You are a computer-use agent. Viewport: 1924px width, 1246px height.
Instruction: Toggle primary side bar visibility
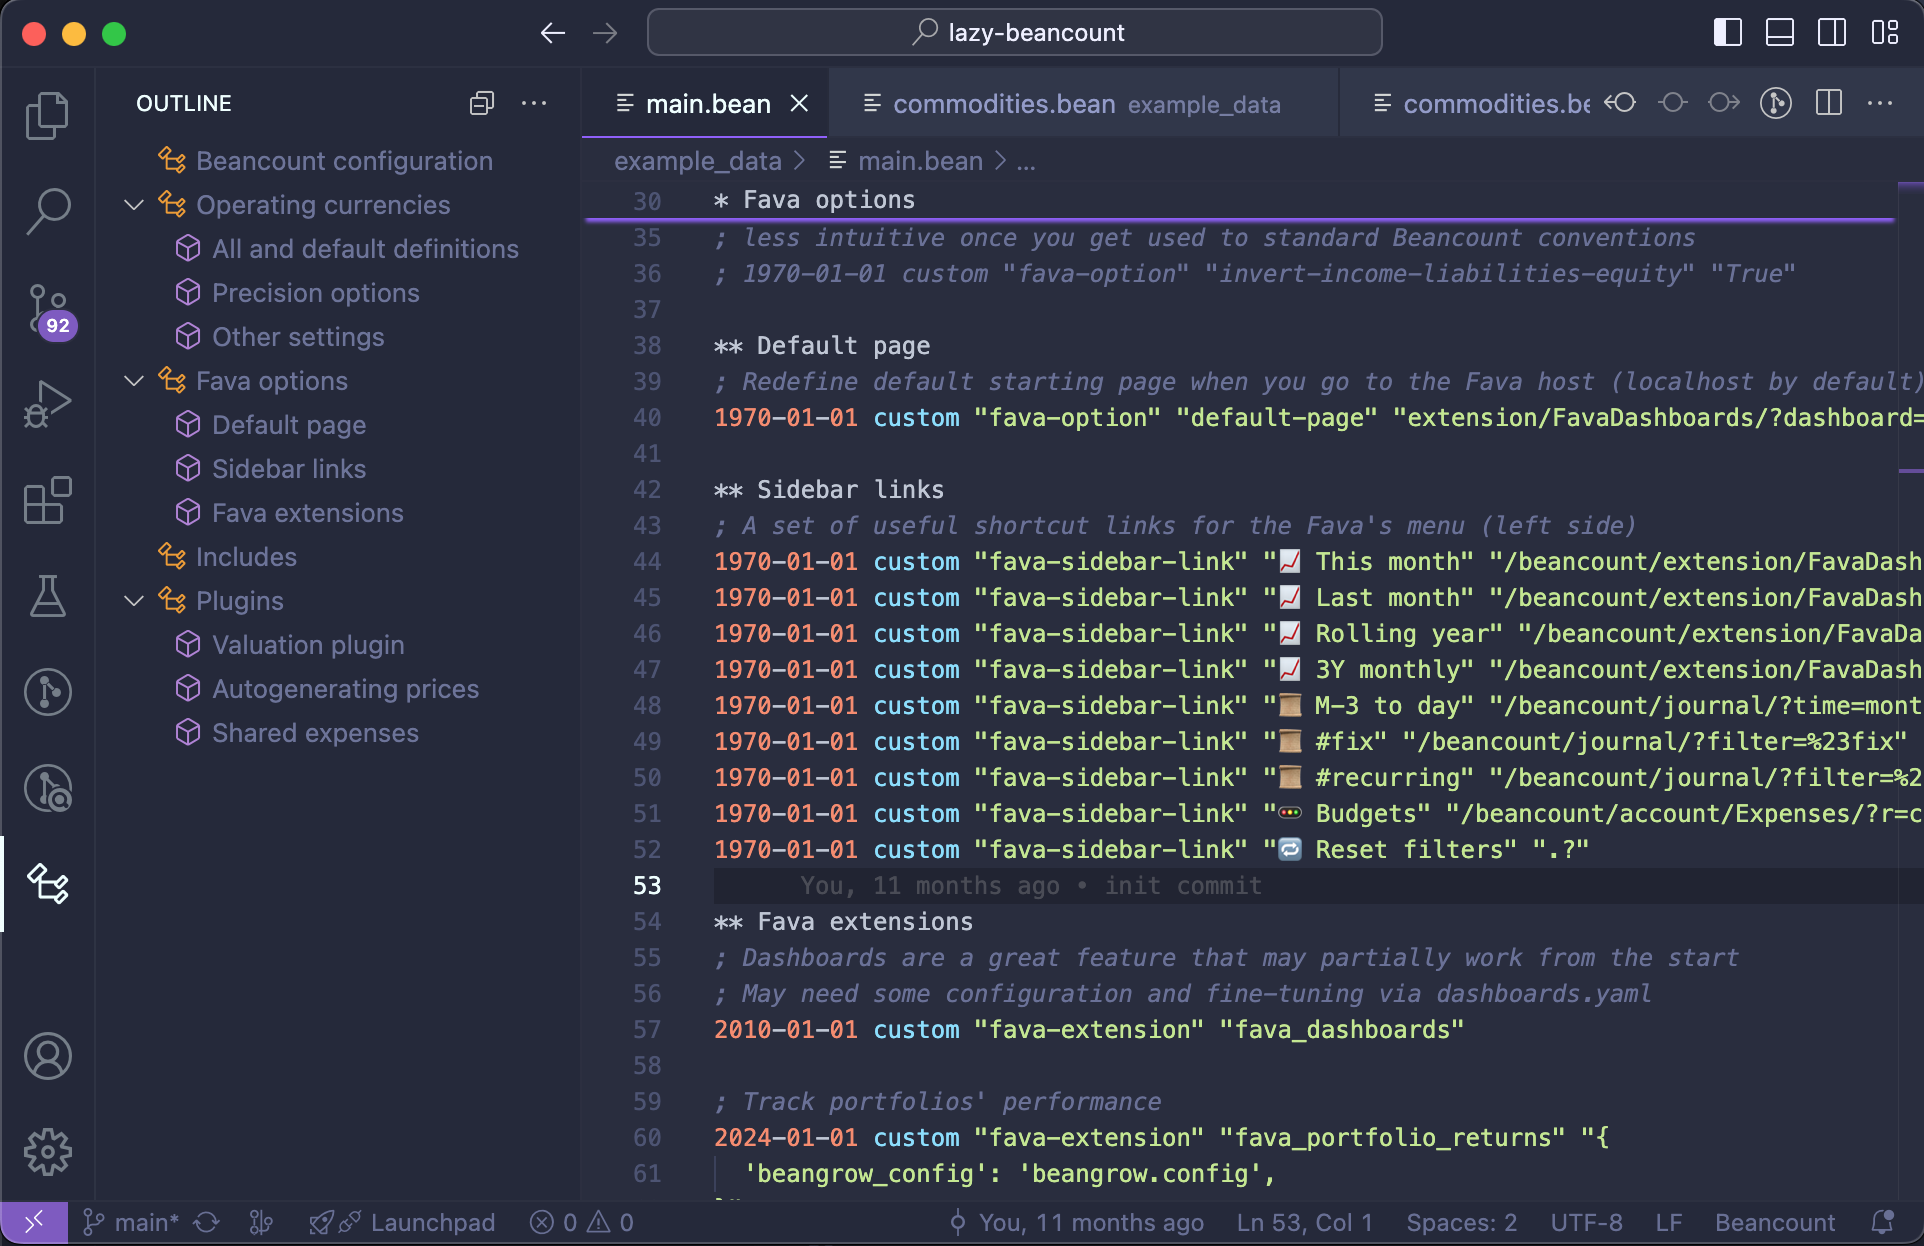pyautogui.click(x=1728, y=33)
